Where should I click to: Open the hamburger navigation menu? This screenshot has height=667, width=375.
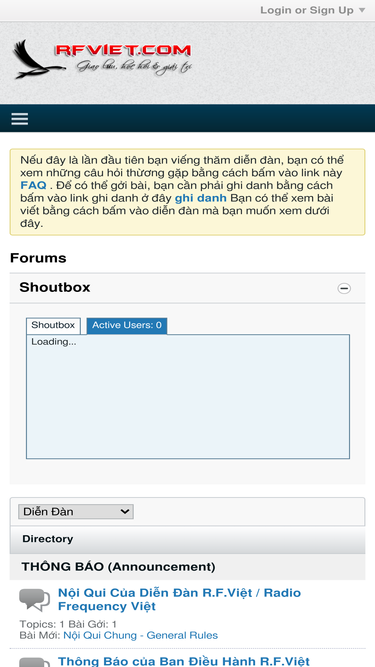coord(20,119)
